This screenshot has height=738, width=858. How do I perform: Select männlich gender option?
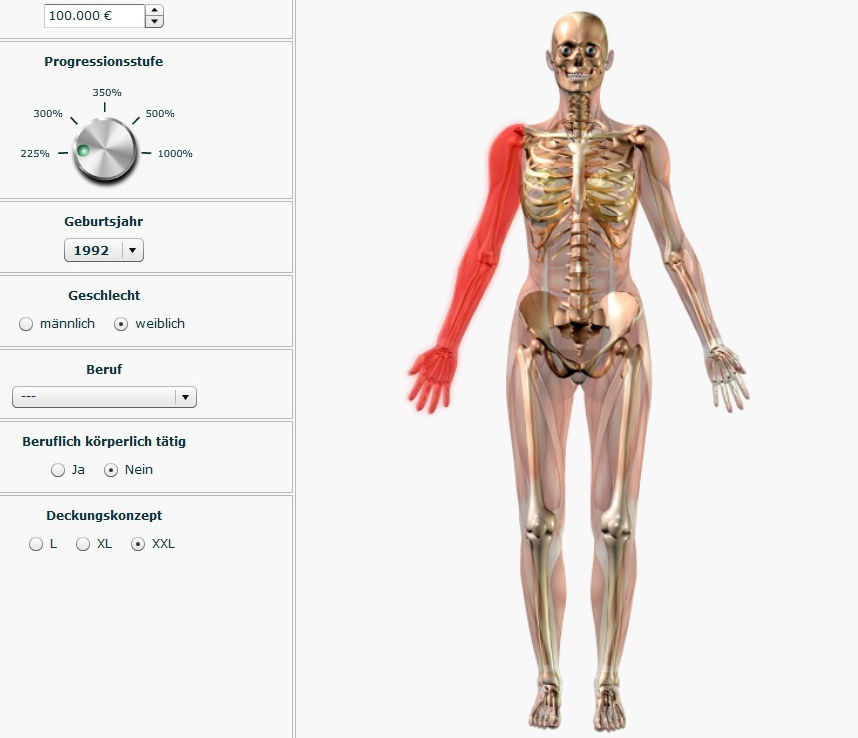[26, 324]
